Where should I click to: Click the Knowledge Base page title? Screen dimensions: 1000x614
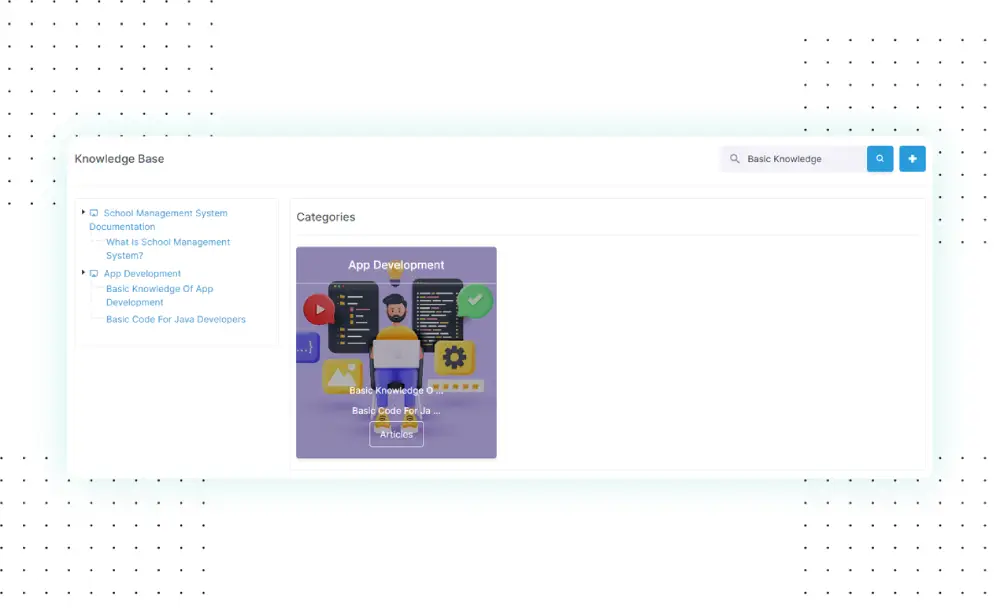click(119, 159)
